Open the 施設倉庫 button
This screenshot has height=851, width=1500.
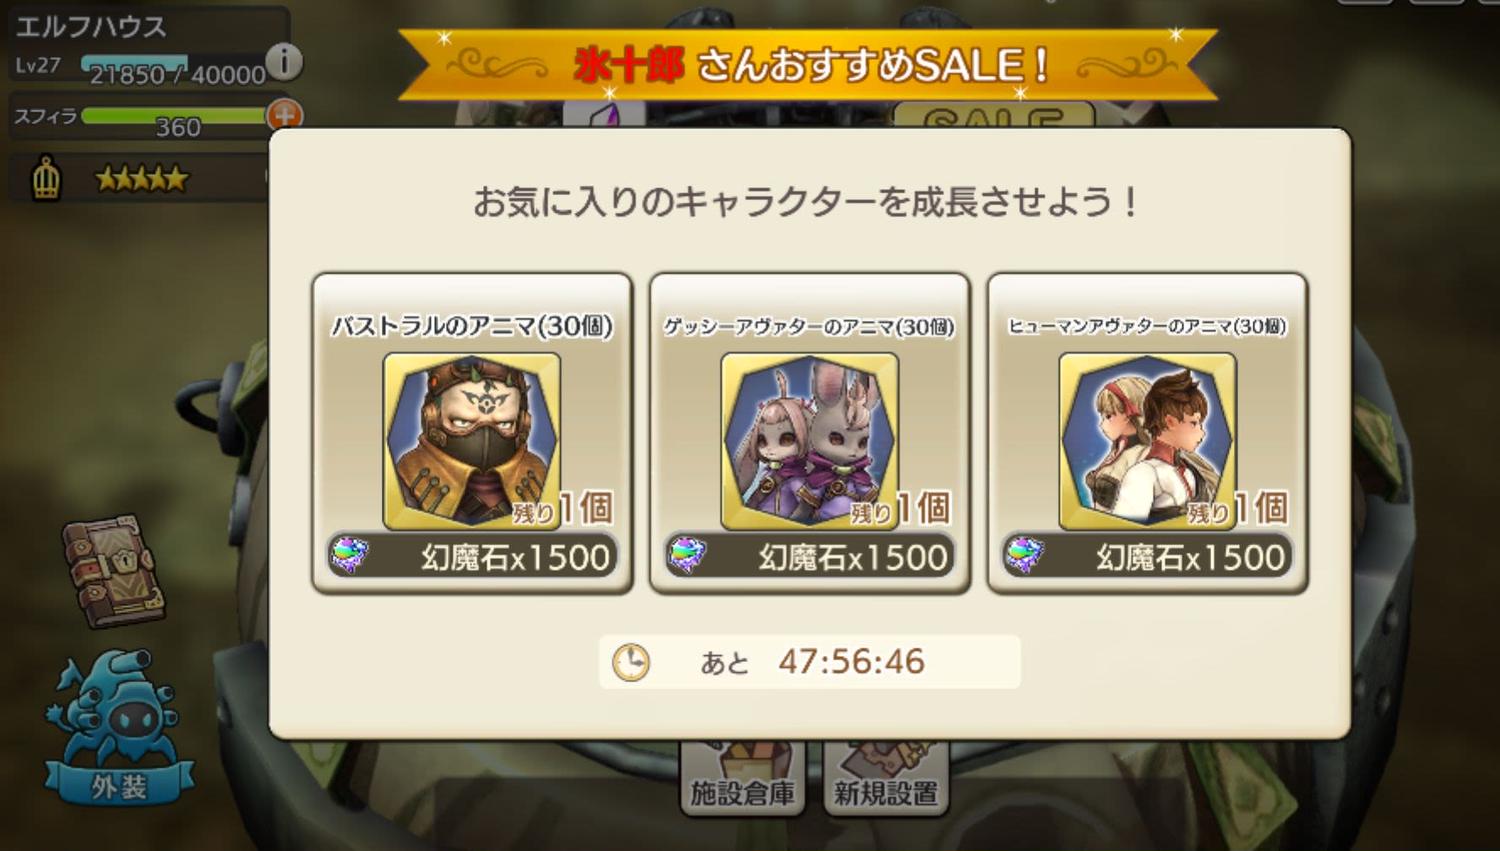coord(742,780)
